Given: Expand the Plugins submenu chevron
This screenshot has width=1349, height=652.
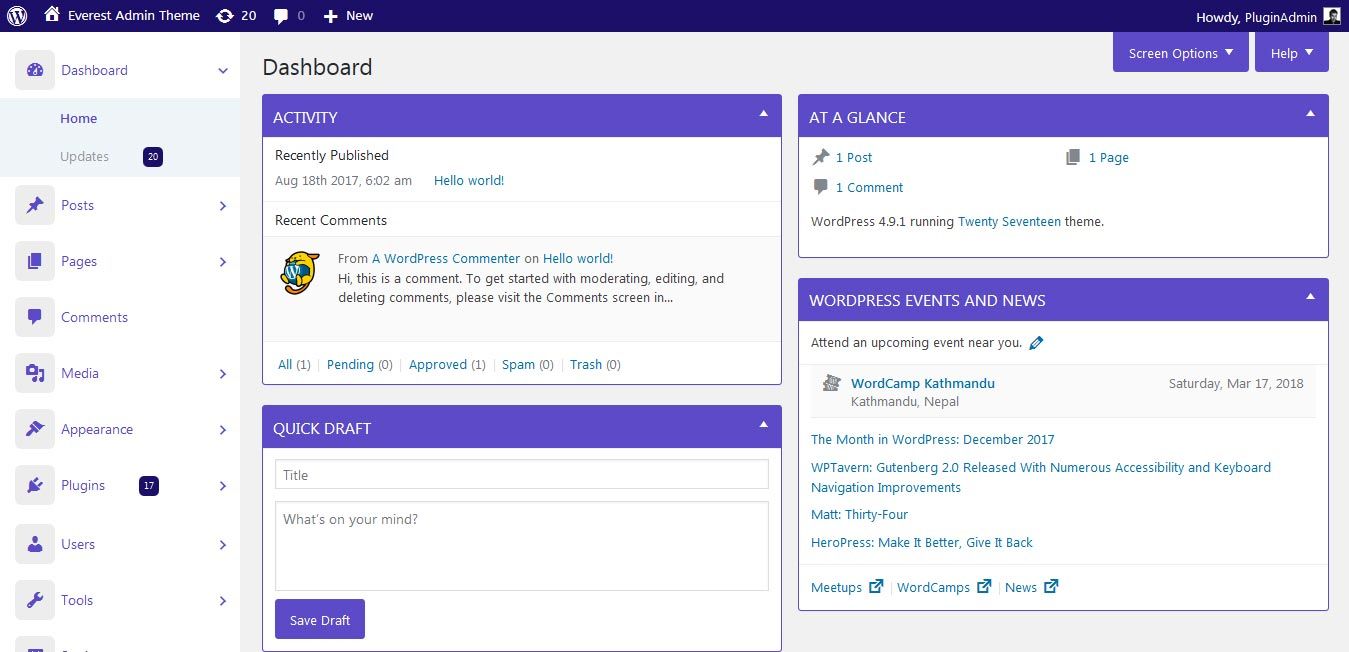Looking at the screenshot, I should coord(223,486).
